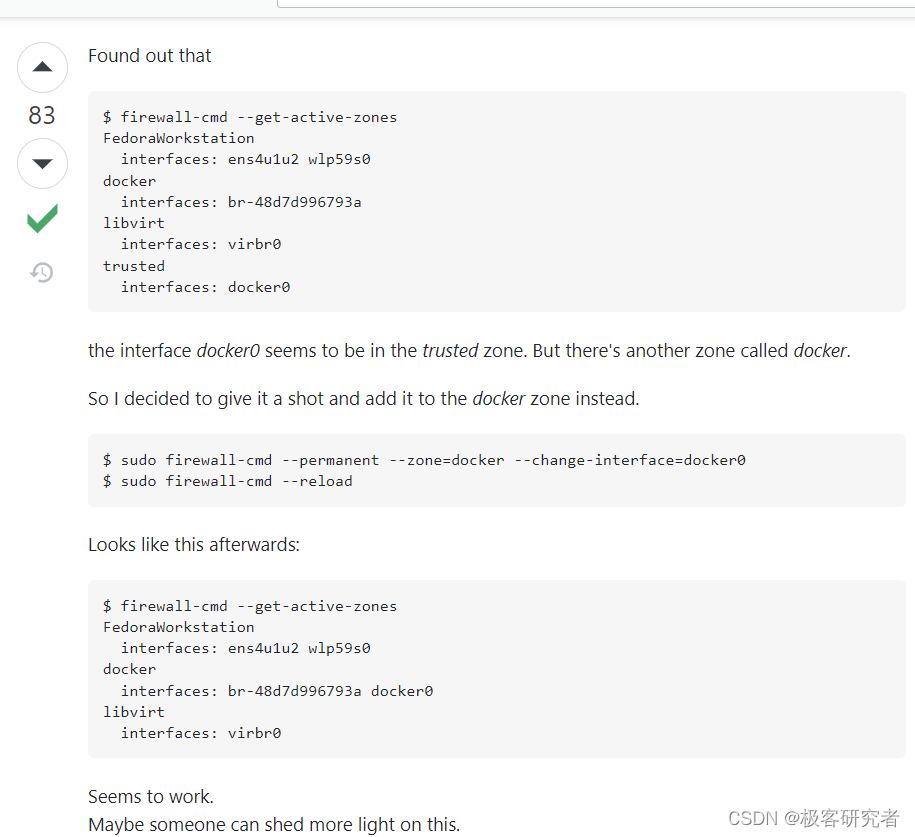This screenshot has height=837, width=915.
Task: Click the downvote arrow on the answer
Action: tap(42, 163)
